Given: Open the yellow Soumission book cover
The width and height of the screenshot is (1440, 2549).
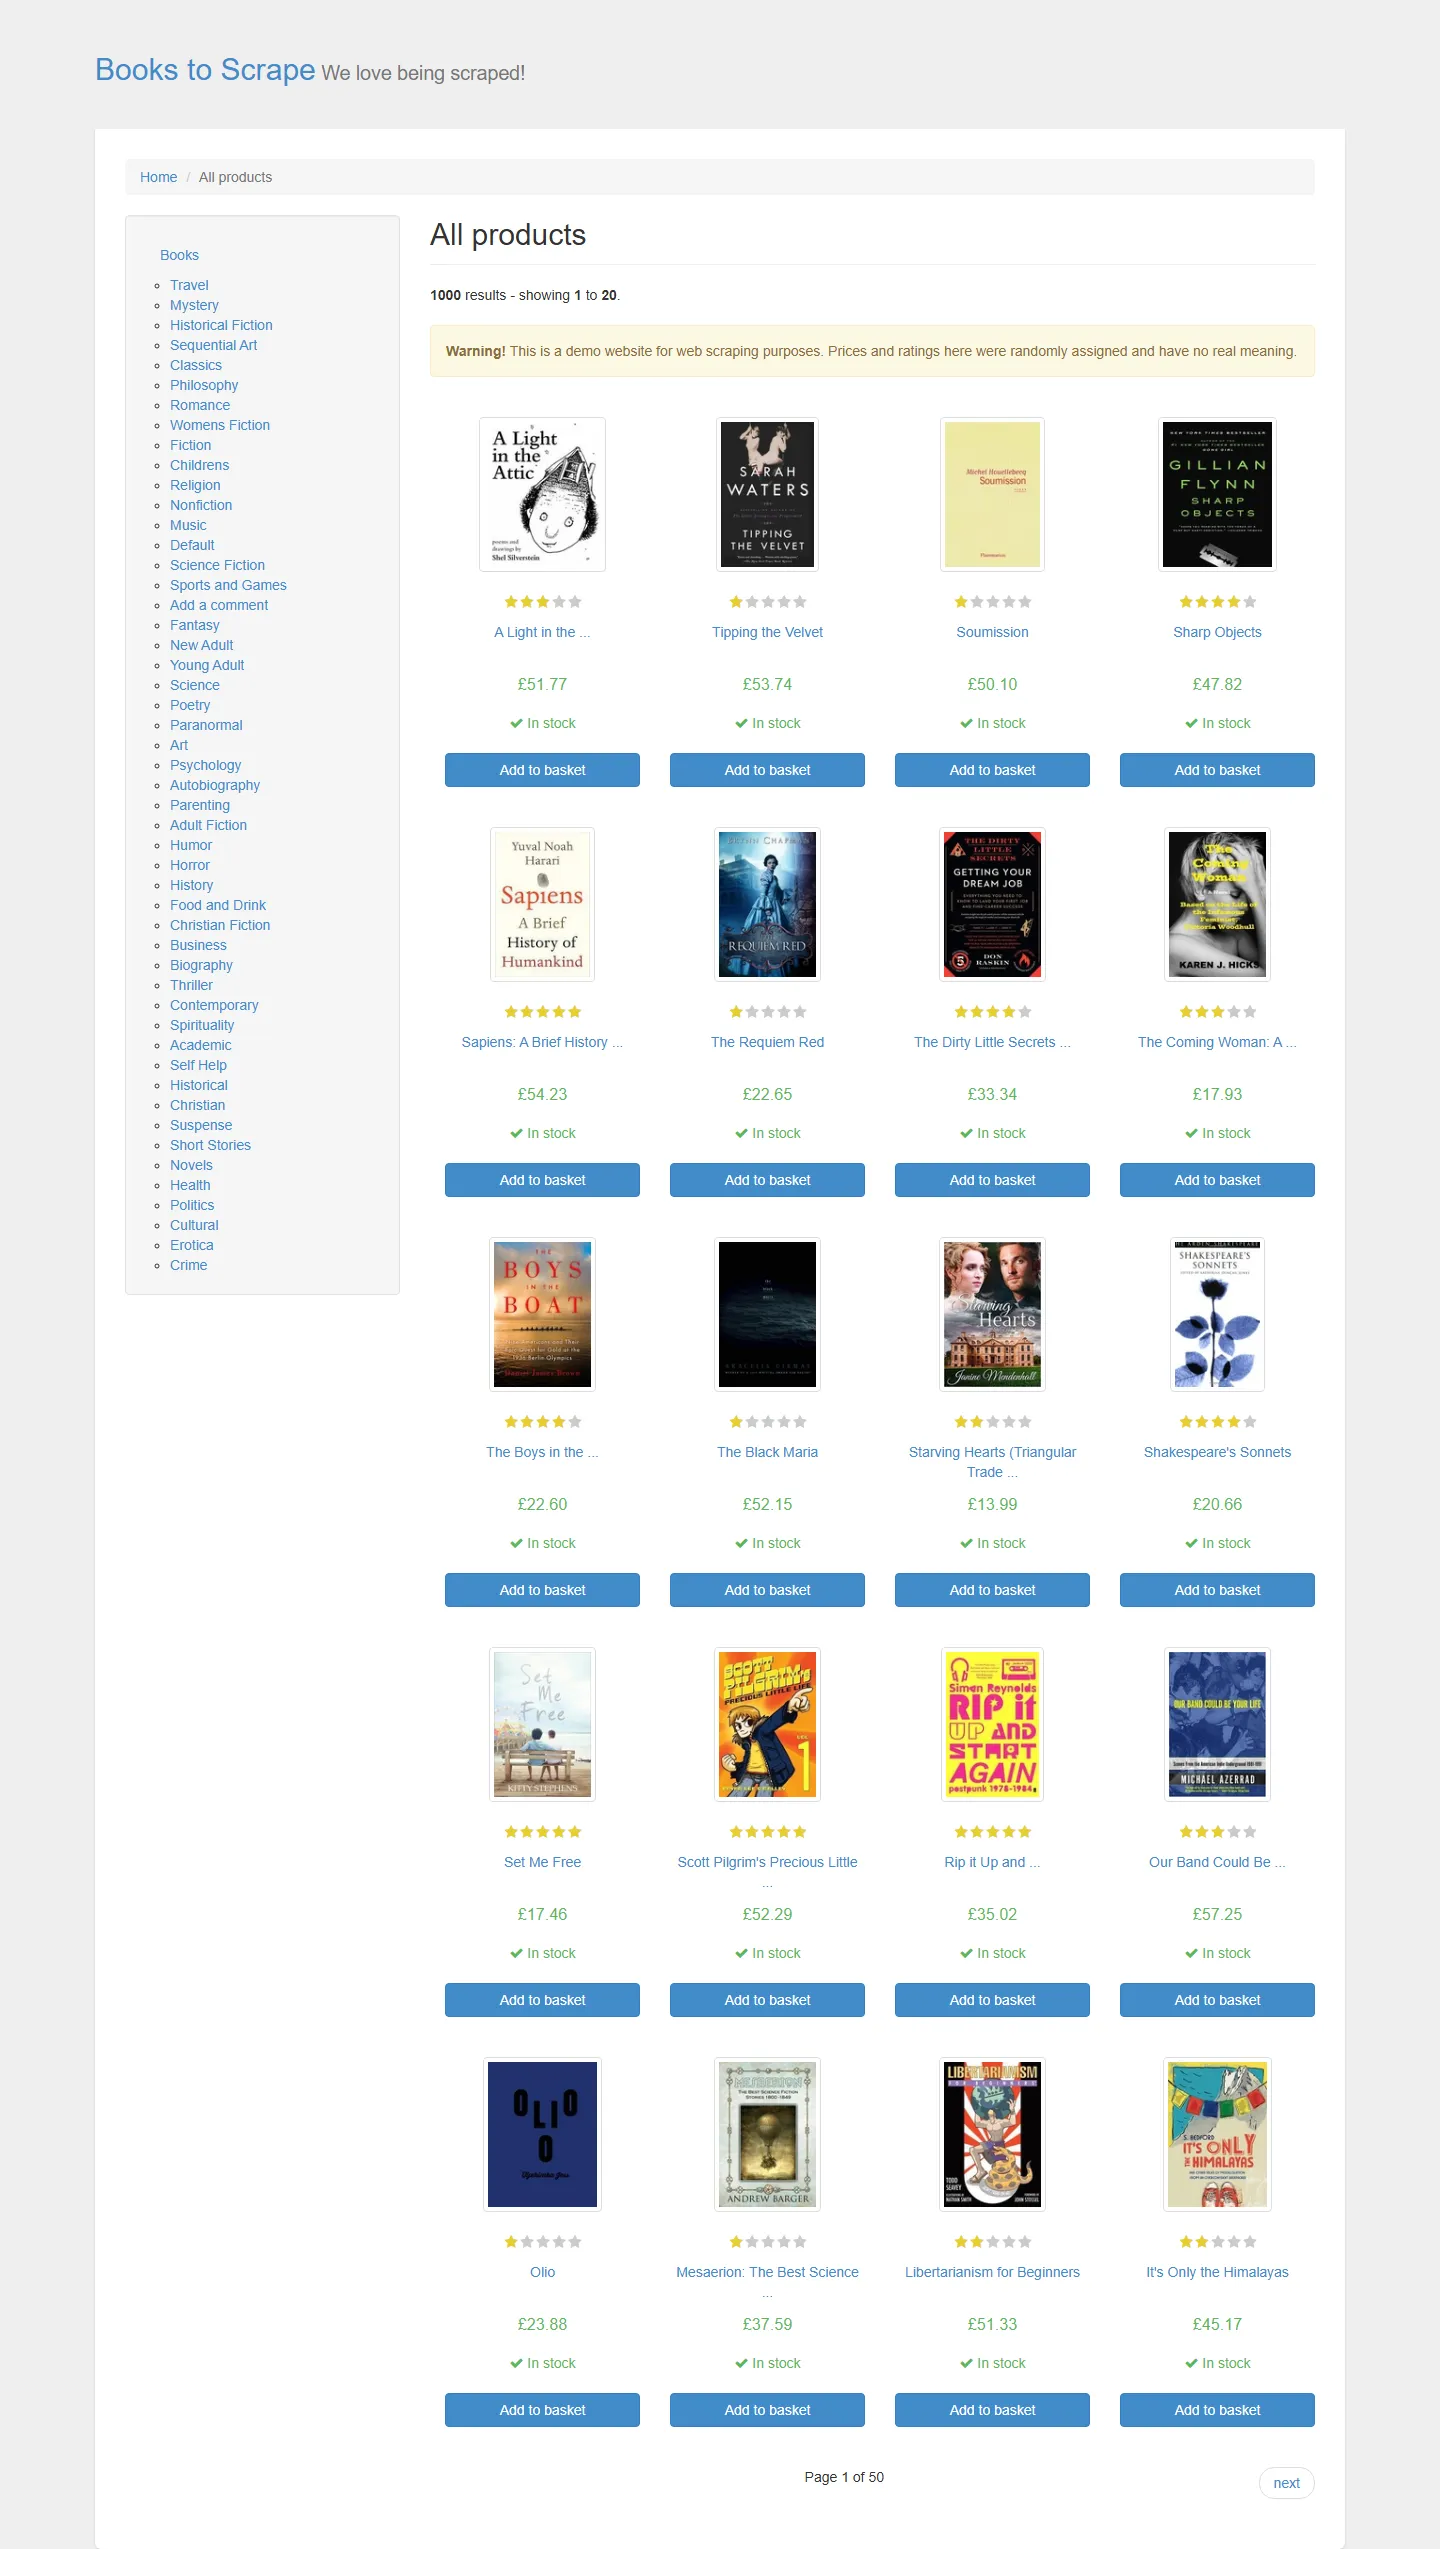Looking at the screenshot, I should pyautogui.click(x=992, y=494).
